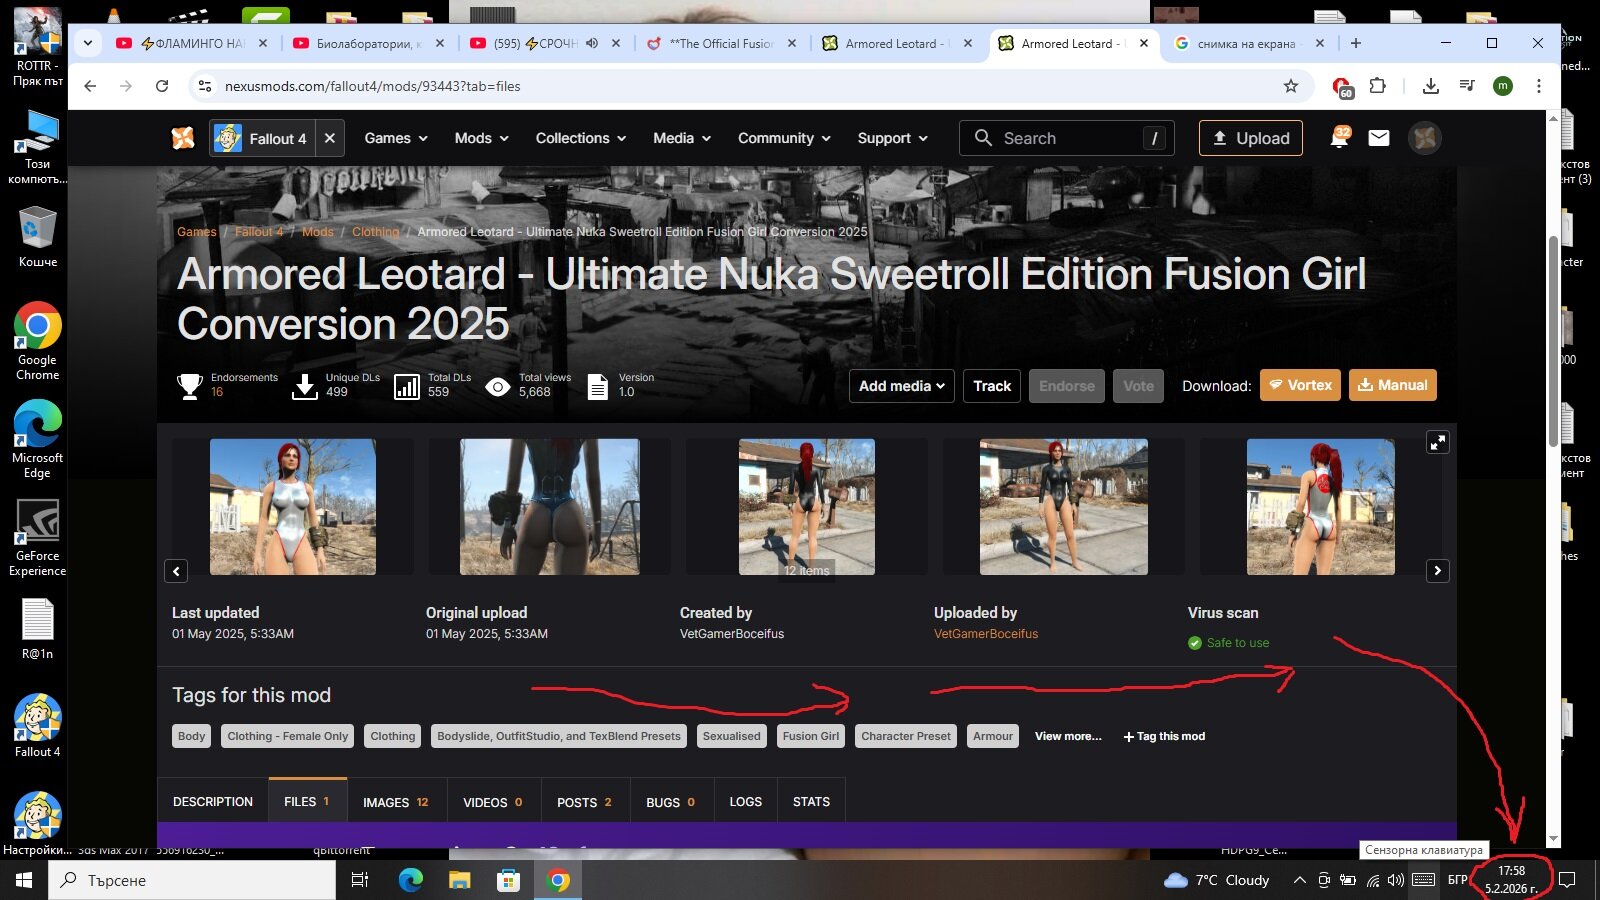The height and width of the screenshot is (900, 1600).
Task: Expand the Games menu
Action: click(396, 138)
